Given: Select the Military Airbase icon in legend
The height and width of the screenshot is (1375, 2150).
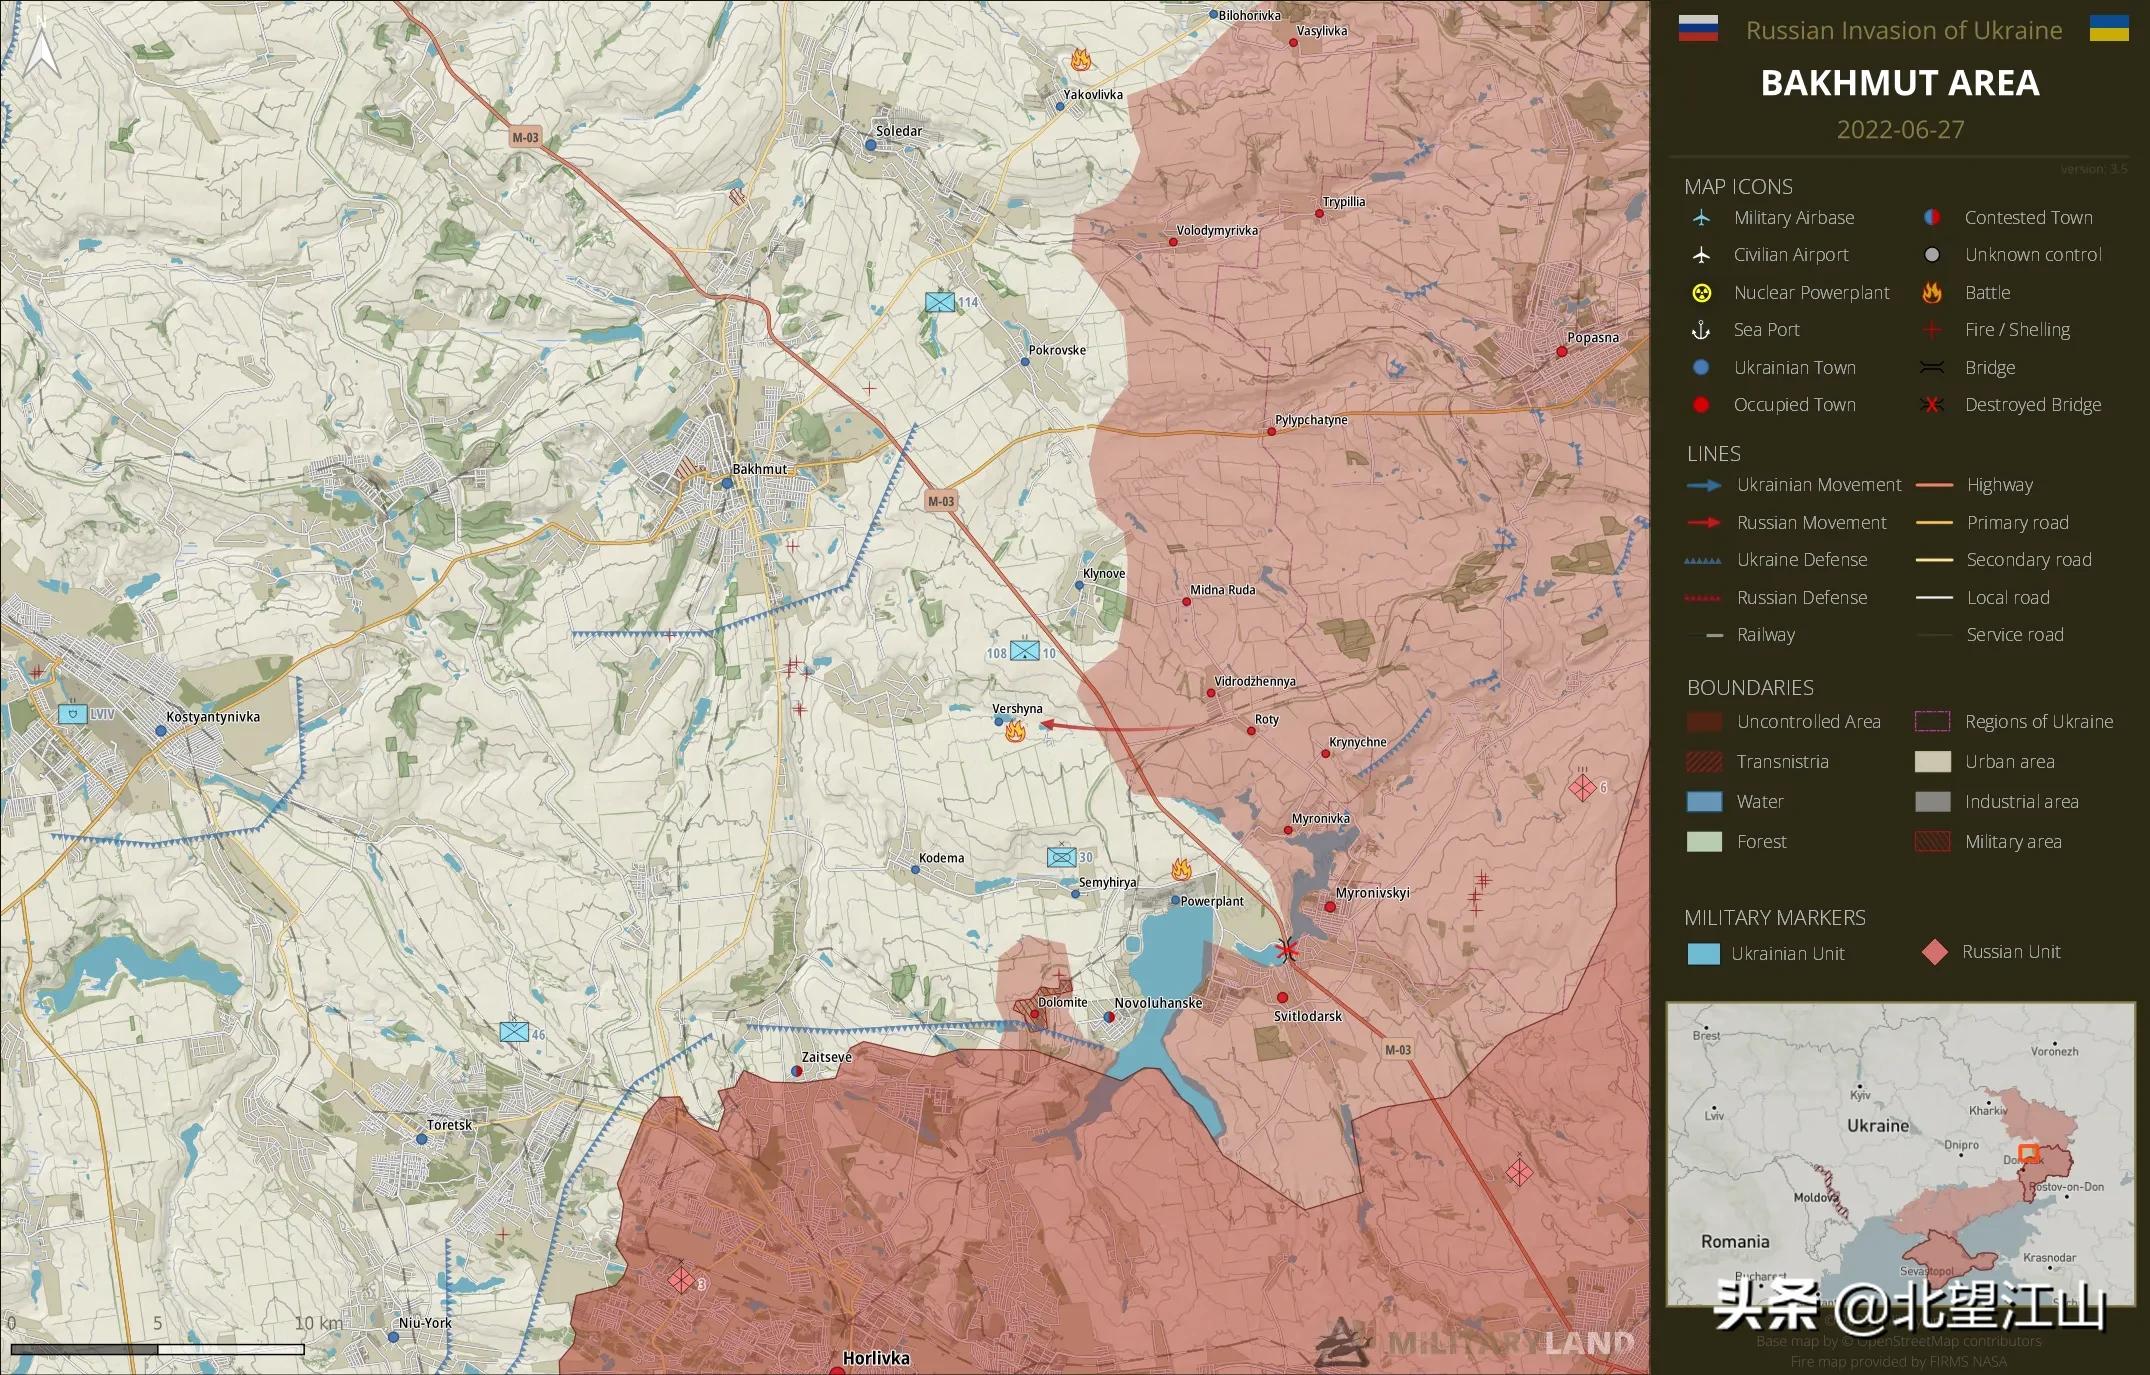Looking at the screenshot, I should click(x=1703, y=217).
